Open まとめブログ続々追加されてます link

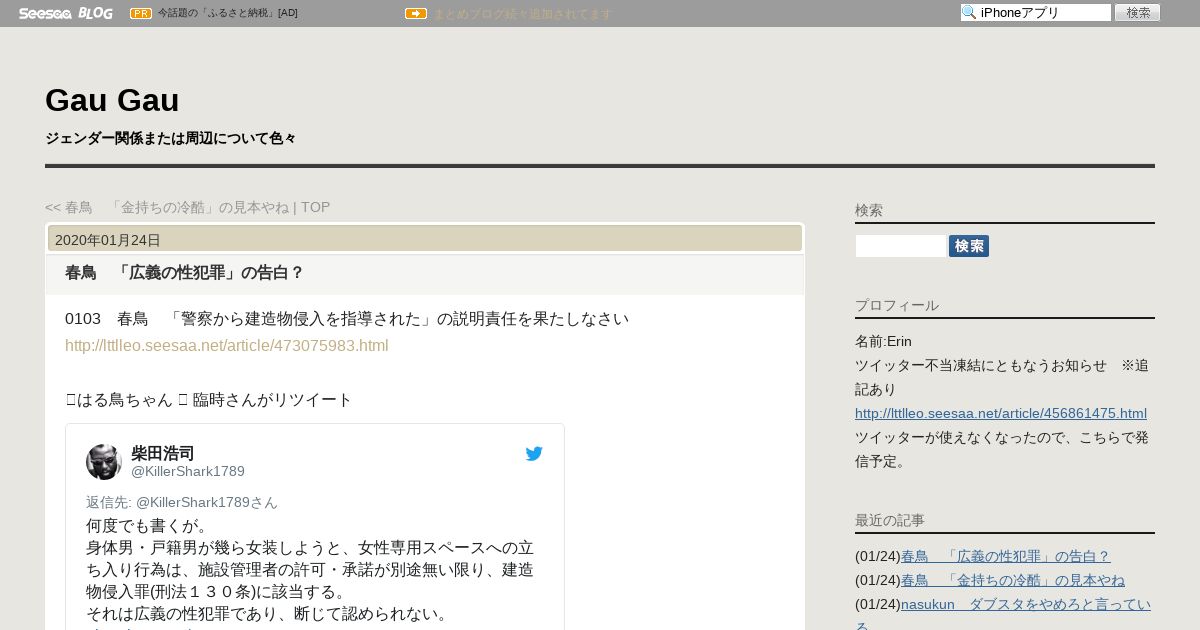click(x=522, y=14)
